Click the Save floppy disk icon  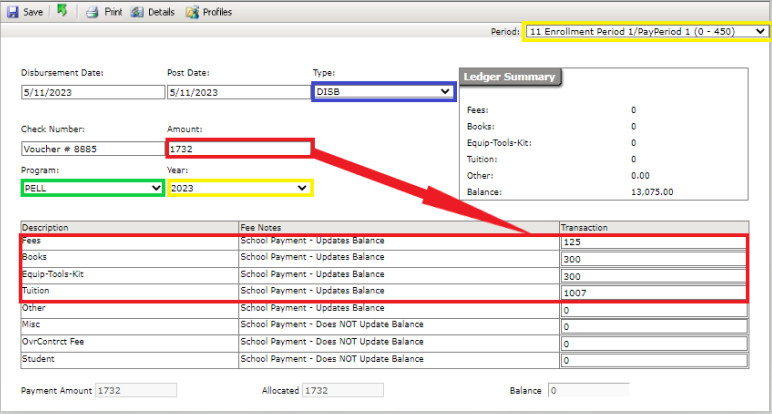[x=12, y=12]
